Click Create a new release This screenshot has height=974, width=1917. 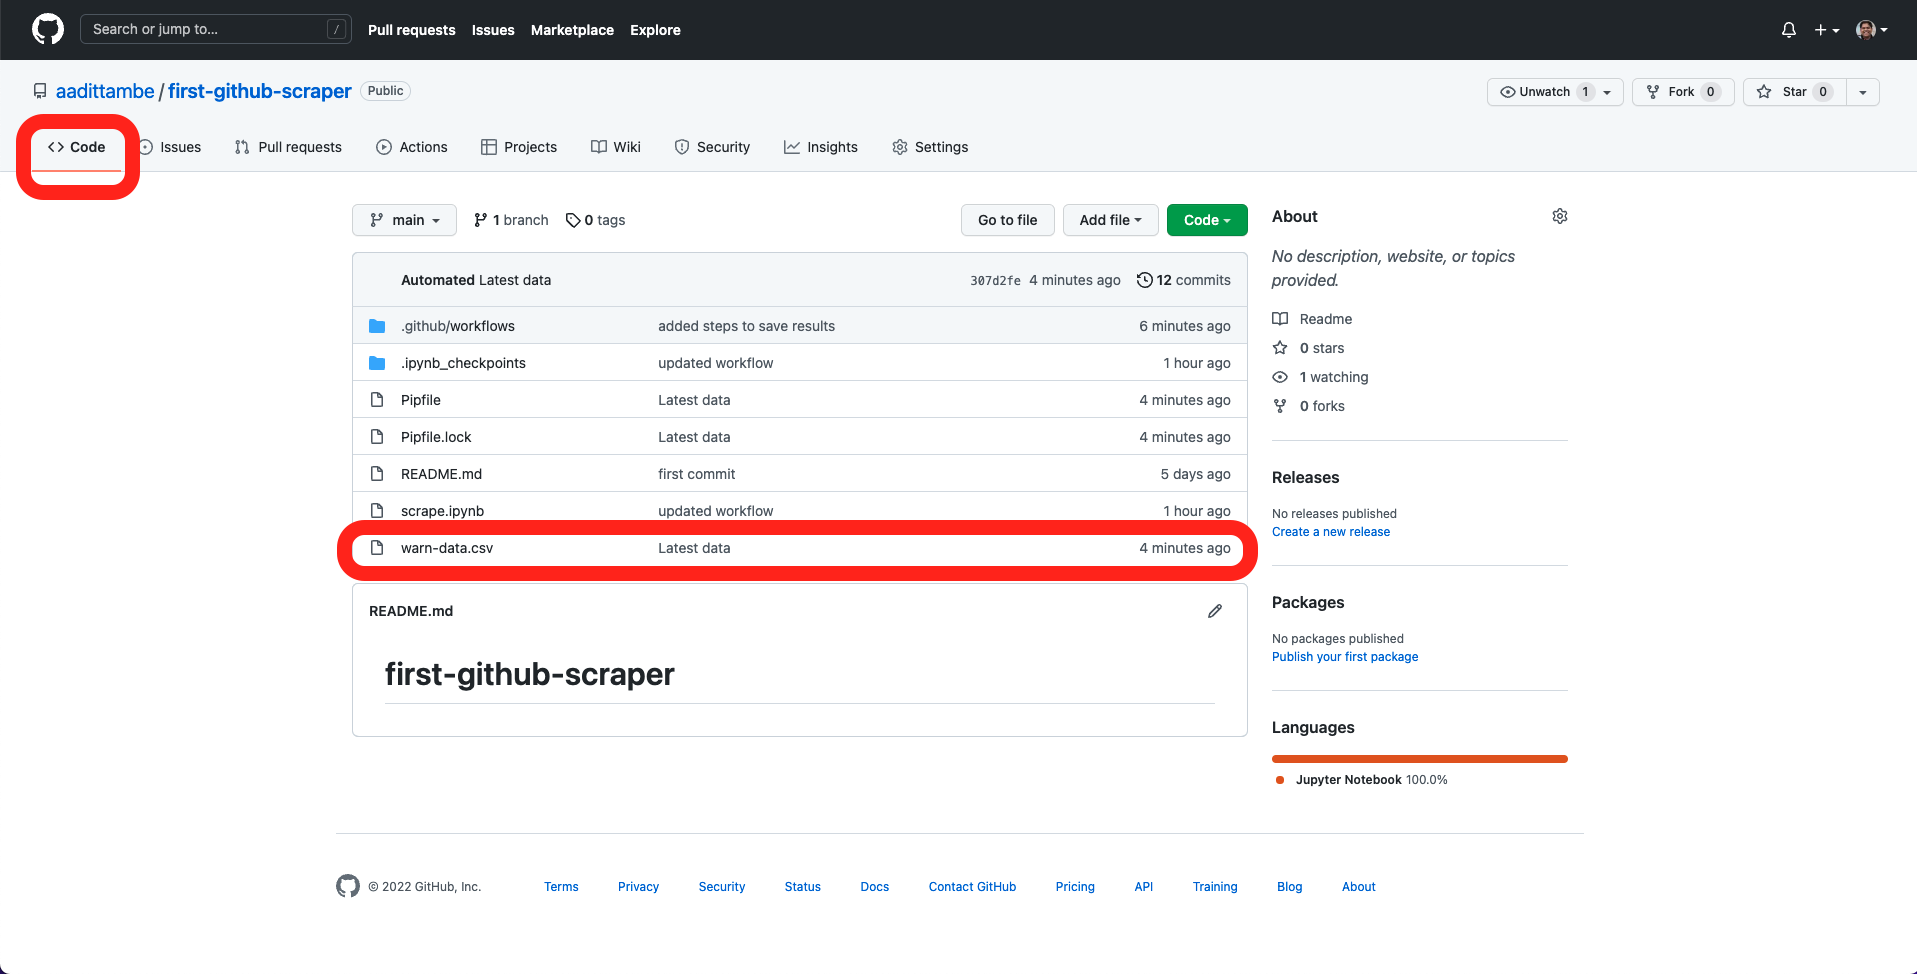click(1331, 532)
